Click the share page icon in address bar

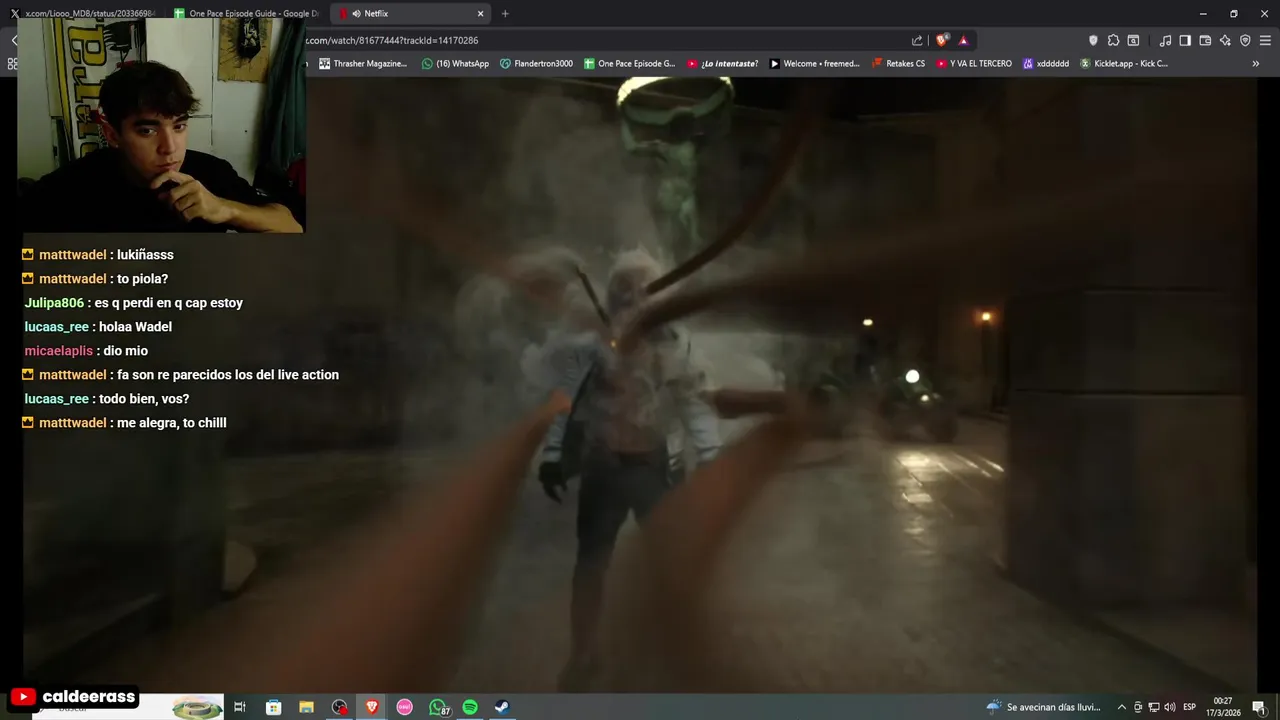pyautogui.click(x=917, y=41)
